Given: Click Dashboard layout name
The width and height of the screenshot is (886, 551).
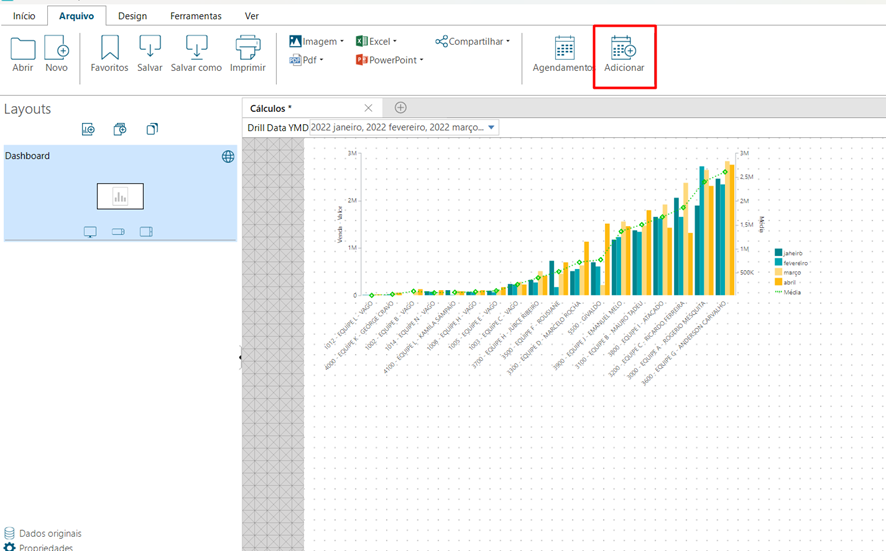Looking at the screenshot, I should coord(27,156).
